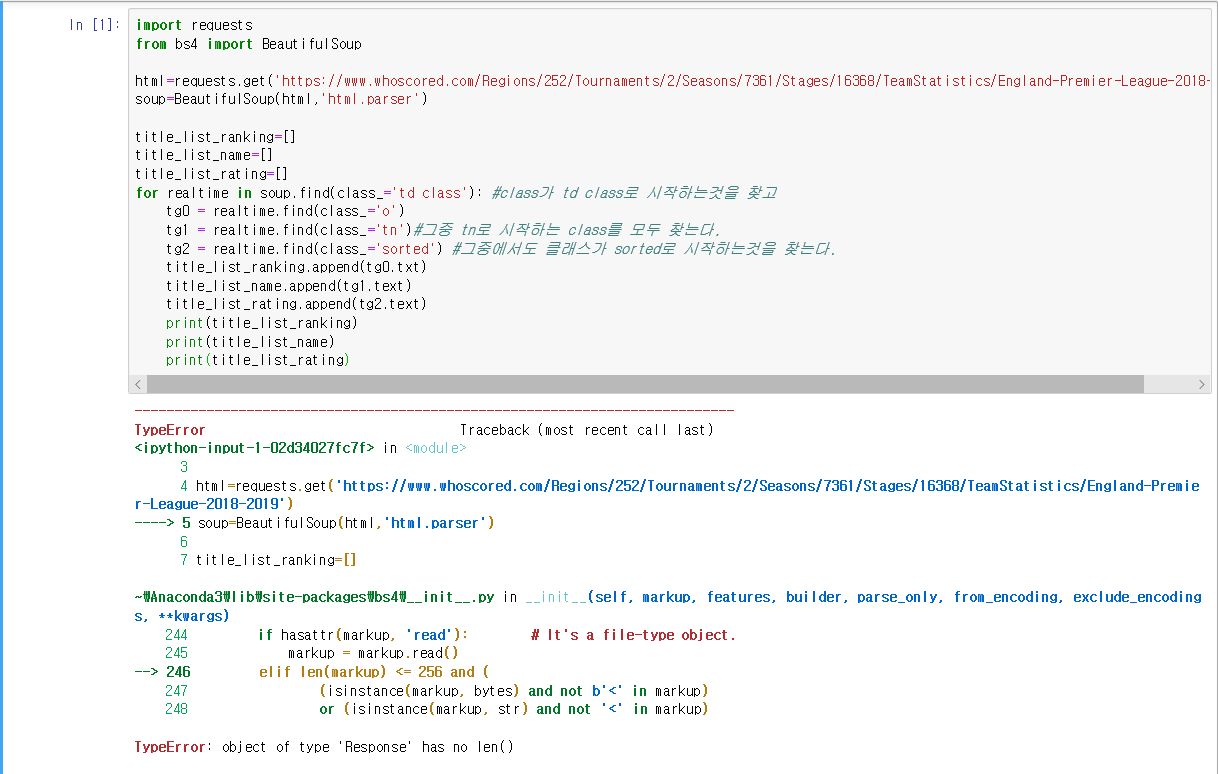Viewport: 1218px width, 774px height.
Task: Select the In [1] cell prompt
Action: click(92, 25)
